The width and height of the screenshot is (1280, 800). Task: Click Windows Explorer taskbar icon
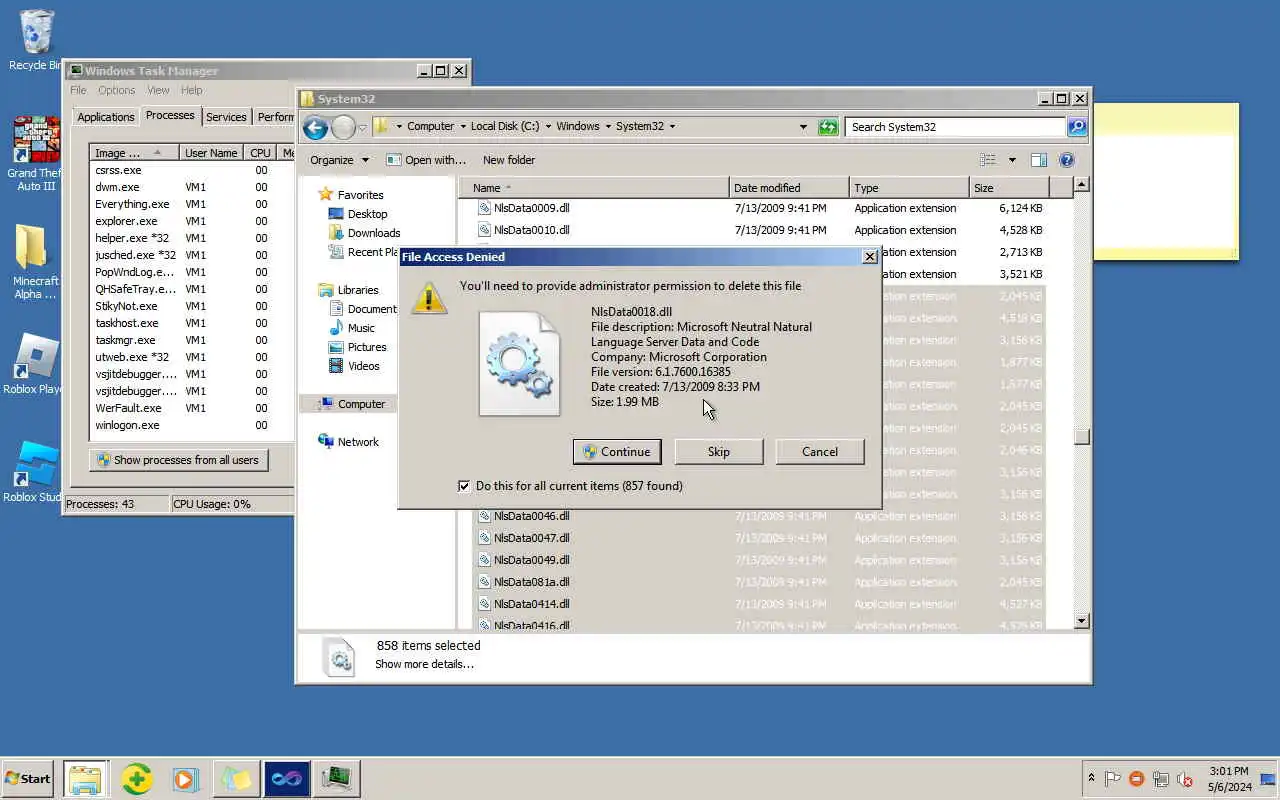pyautogui.click(x=86, y=778)
